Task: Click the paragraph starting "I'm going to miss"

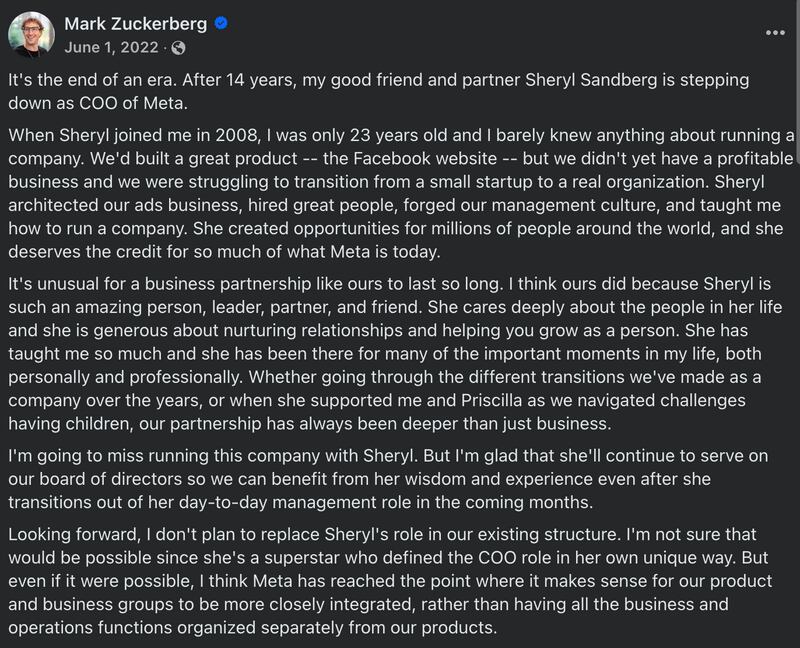Action: point(390,479)
